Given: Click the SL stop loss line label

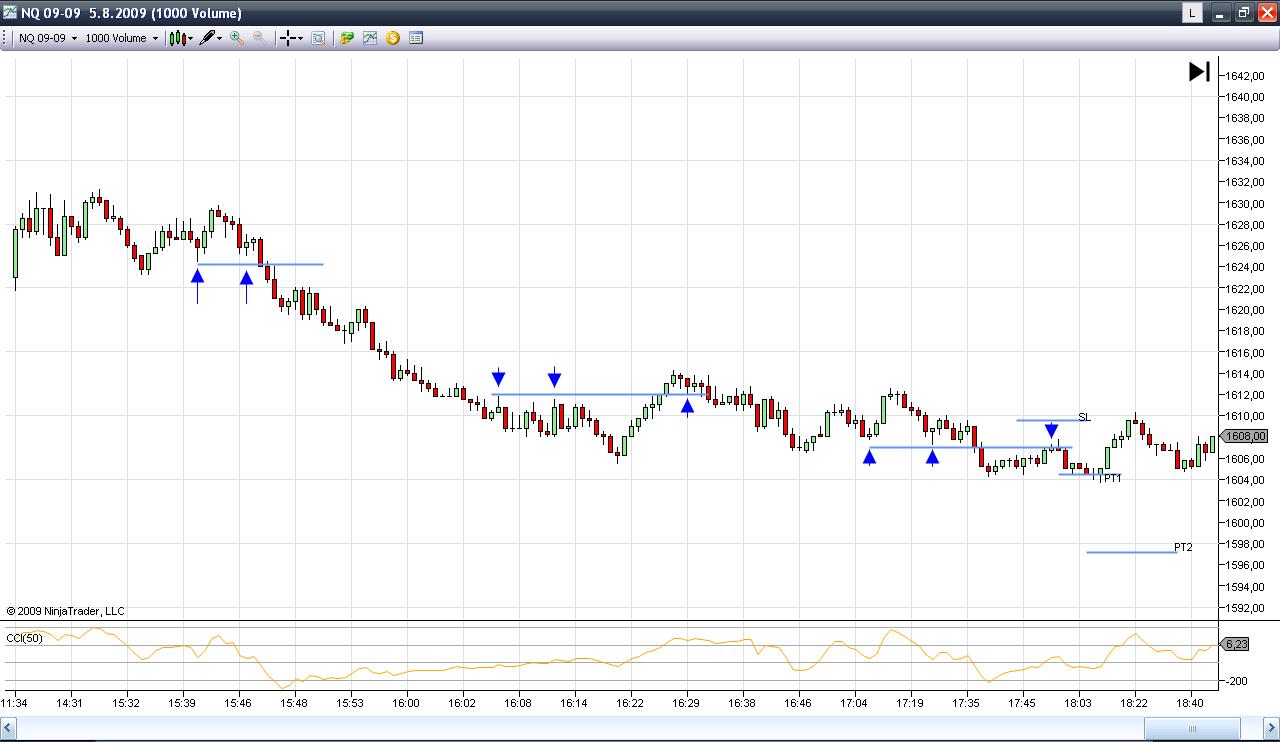Looking at the screenshot, I should tap(1084, 417).
